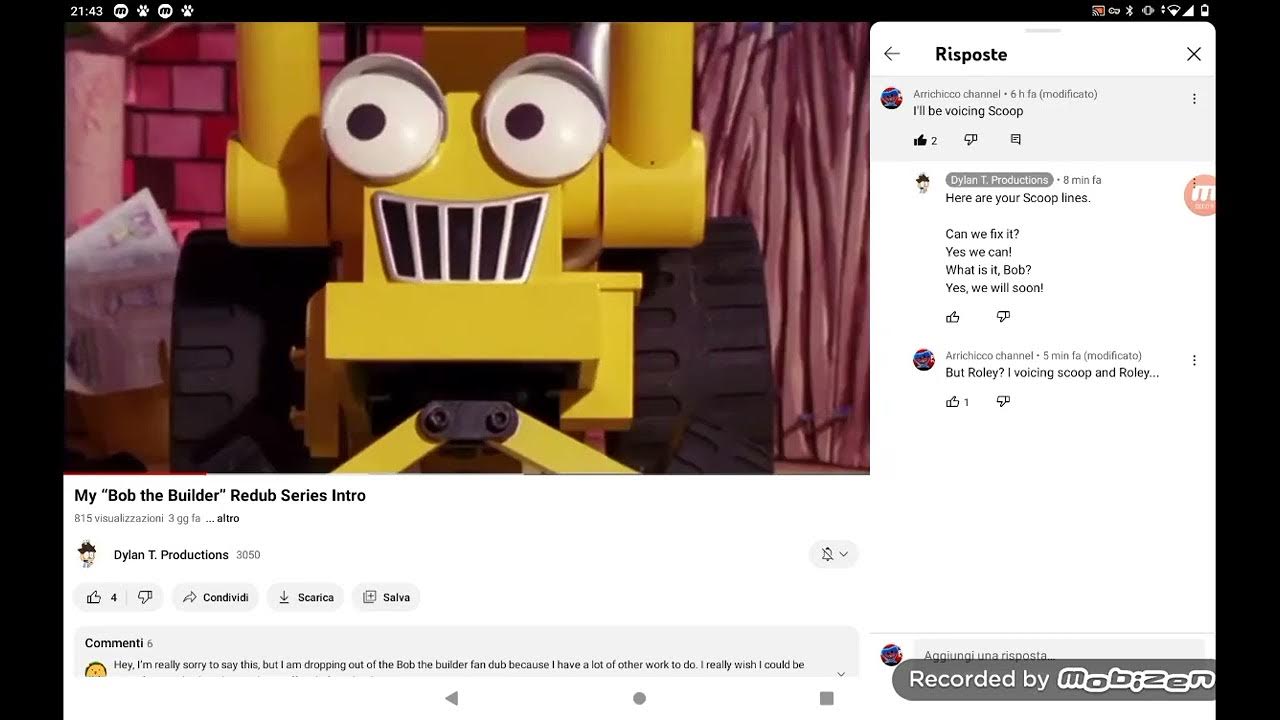Save the video with Salva
This screenshot has width=1280, height=720.
click(386, 597)
